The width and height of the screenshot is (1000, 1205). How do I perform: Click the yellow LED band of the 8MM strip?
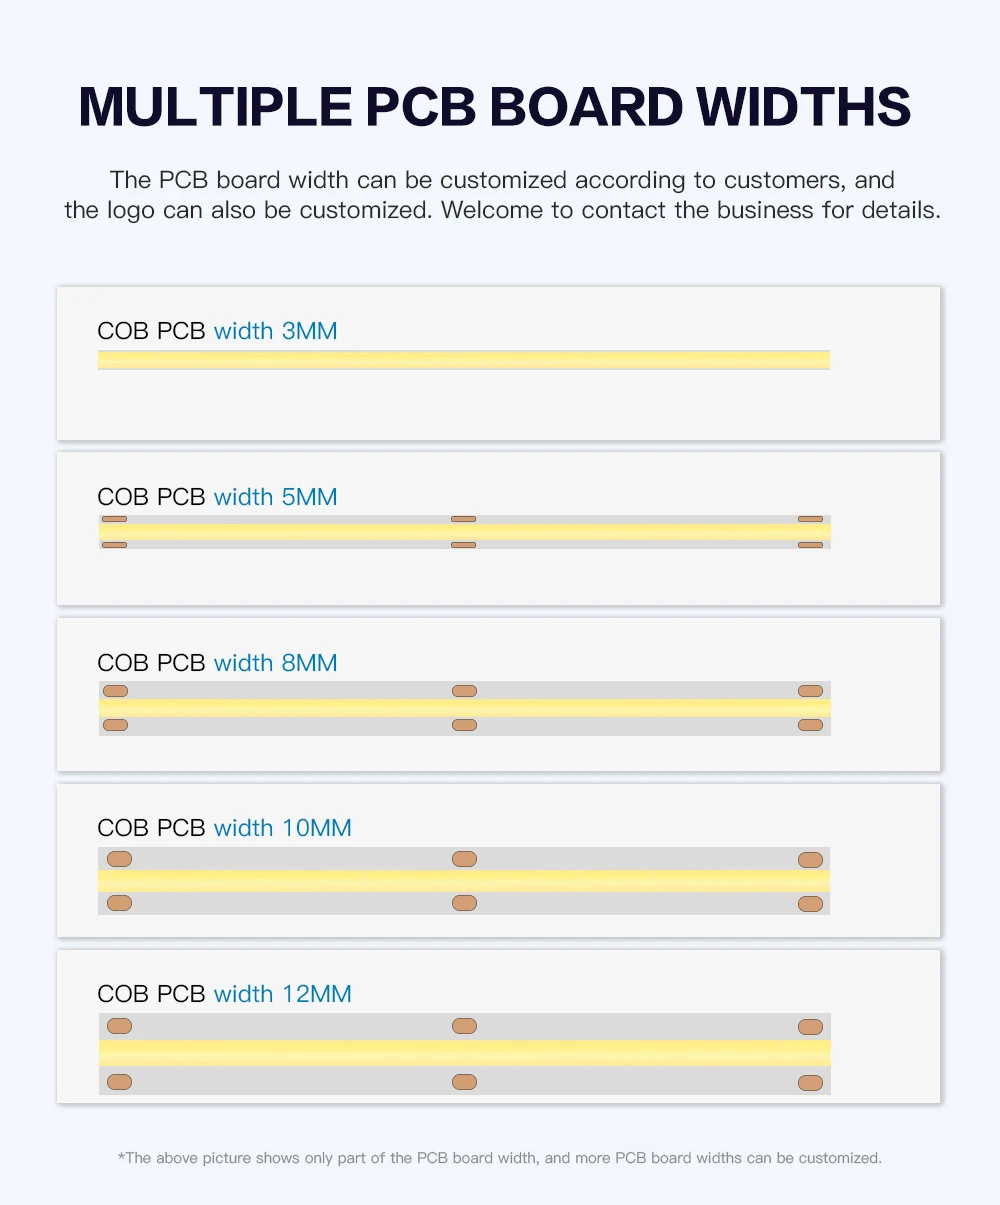[x=464, y=708]
